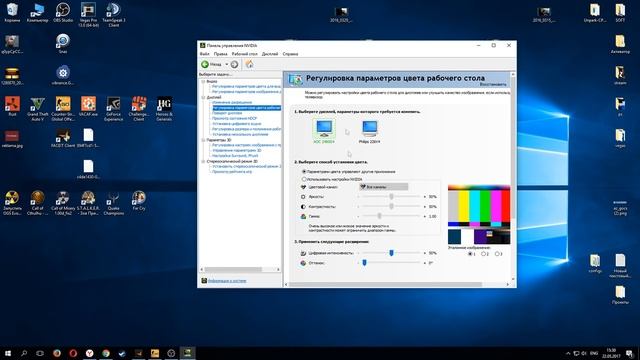The image size is (640, 360).
Task: Open VACAF.exe desktop icon
Action: click(88, 107)
